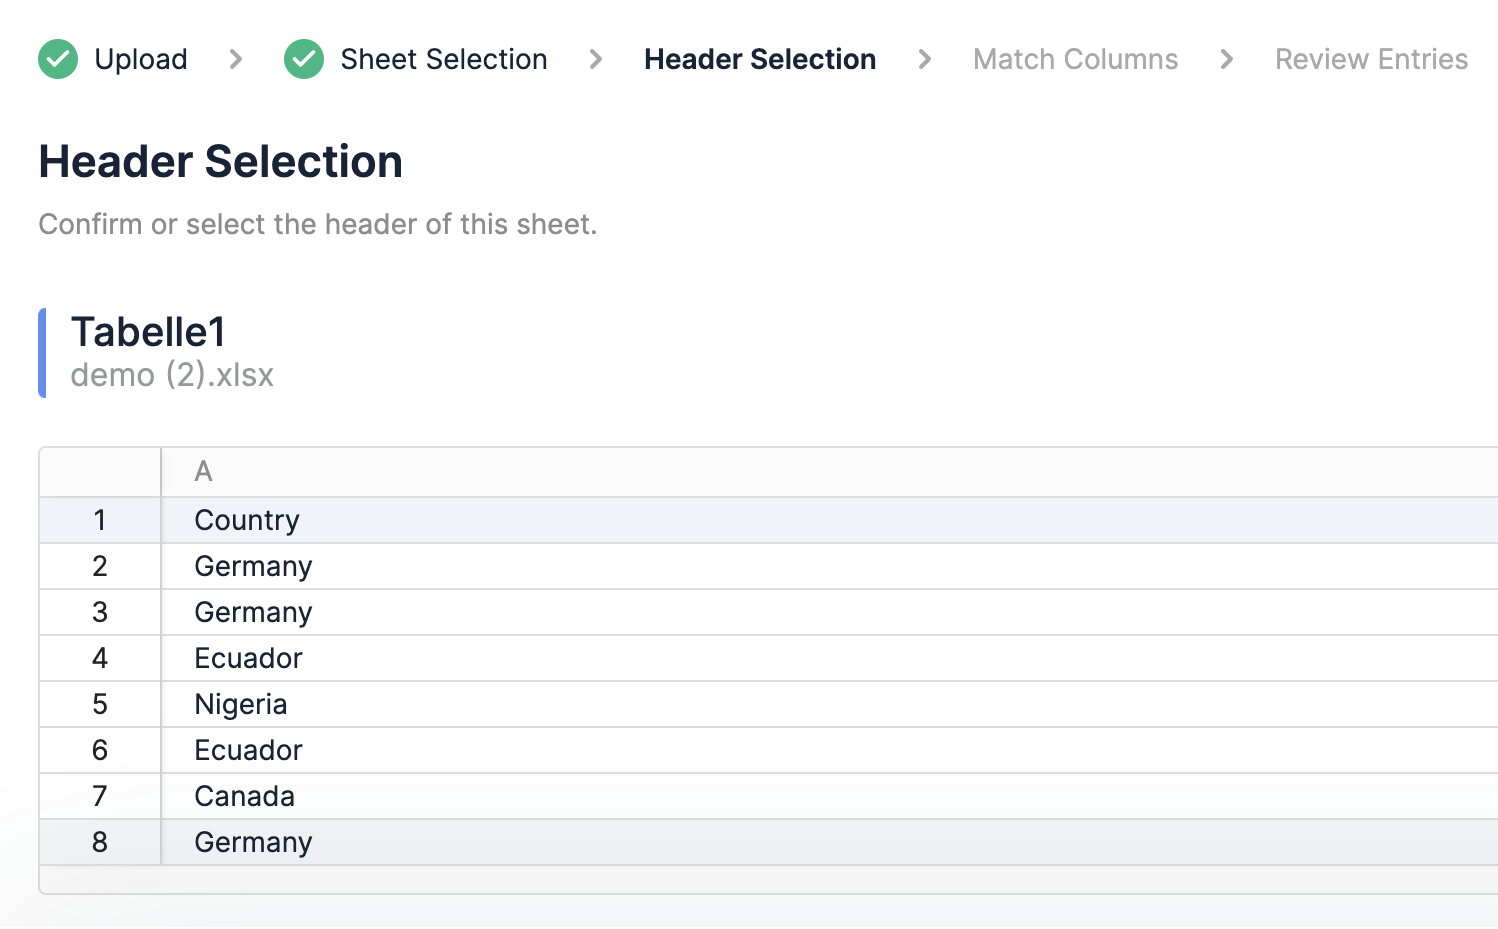Click the green checkmark beside Upload
1498x929 pixels.
pyautogui.click(x=58, y=59)
